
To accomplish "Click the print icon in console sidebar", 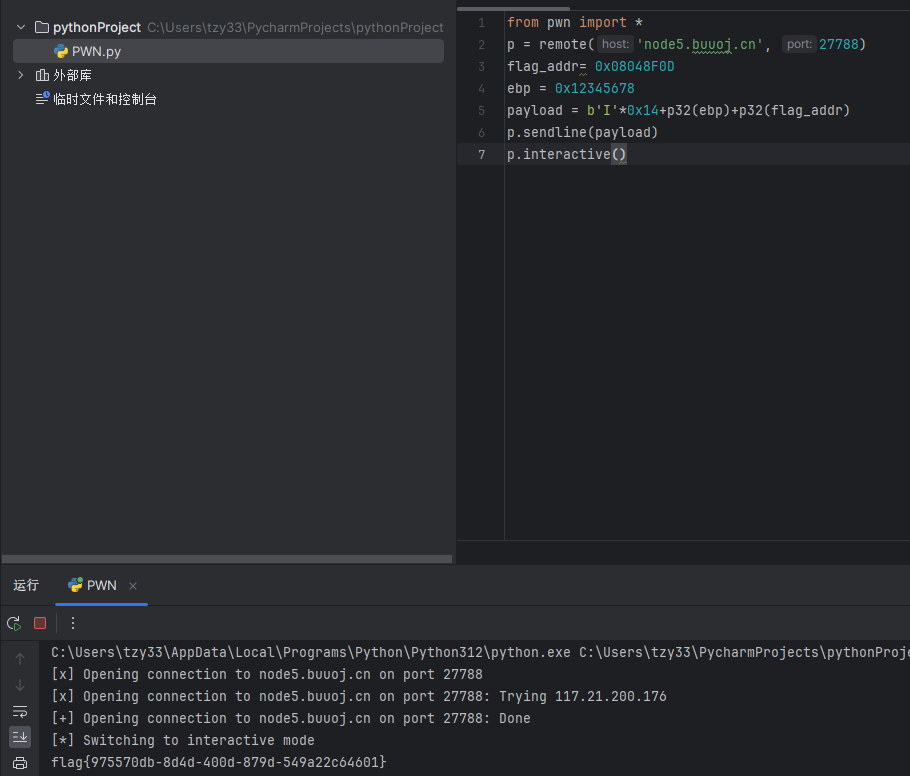I will pos(20,763).
